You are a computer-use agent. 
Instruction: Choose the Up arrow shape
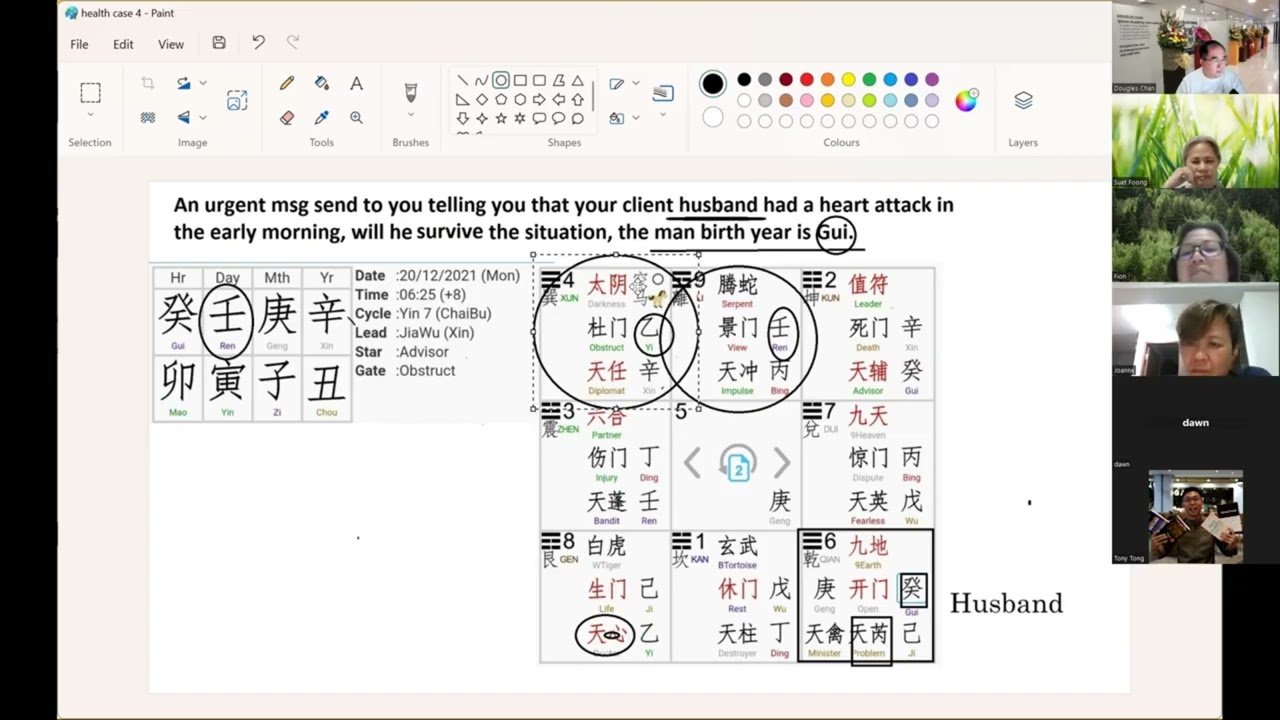577,100
